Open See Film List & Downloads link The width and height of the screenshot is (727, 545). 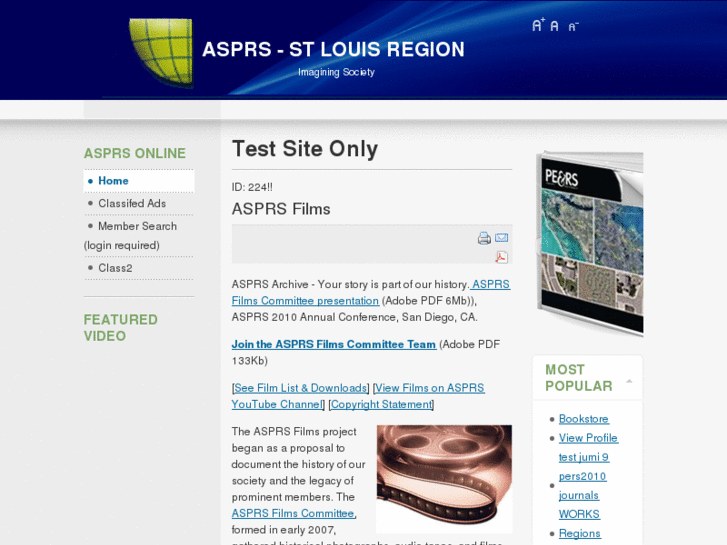click(x=301, y=388)
